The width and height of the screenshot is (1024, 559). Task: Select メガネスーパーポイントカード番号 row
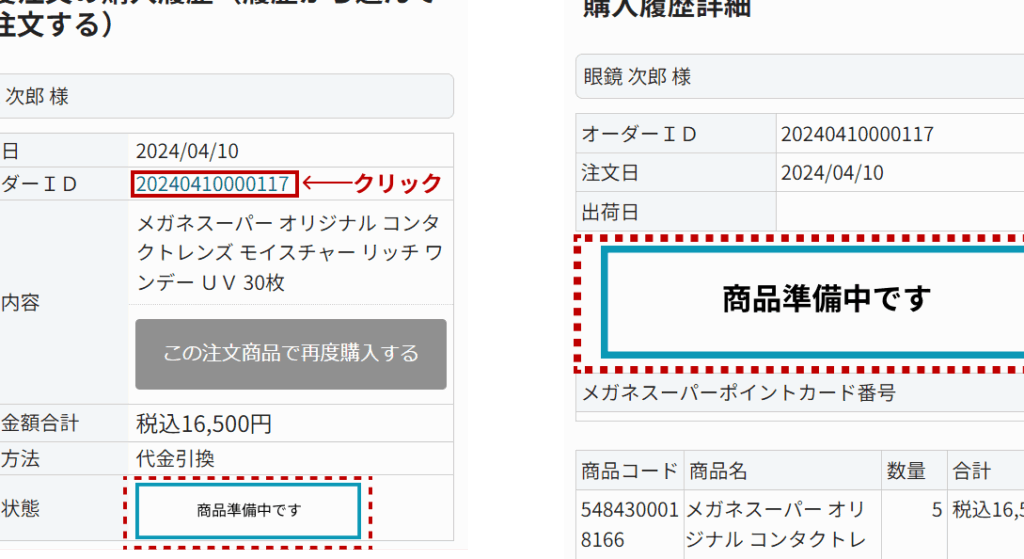[x=799, y=392]
